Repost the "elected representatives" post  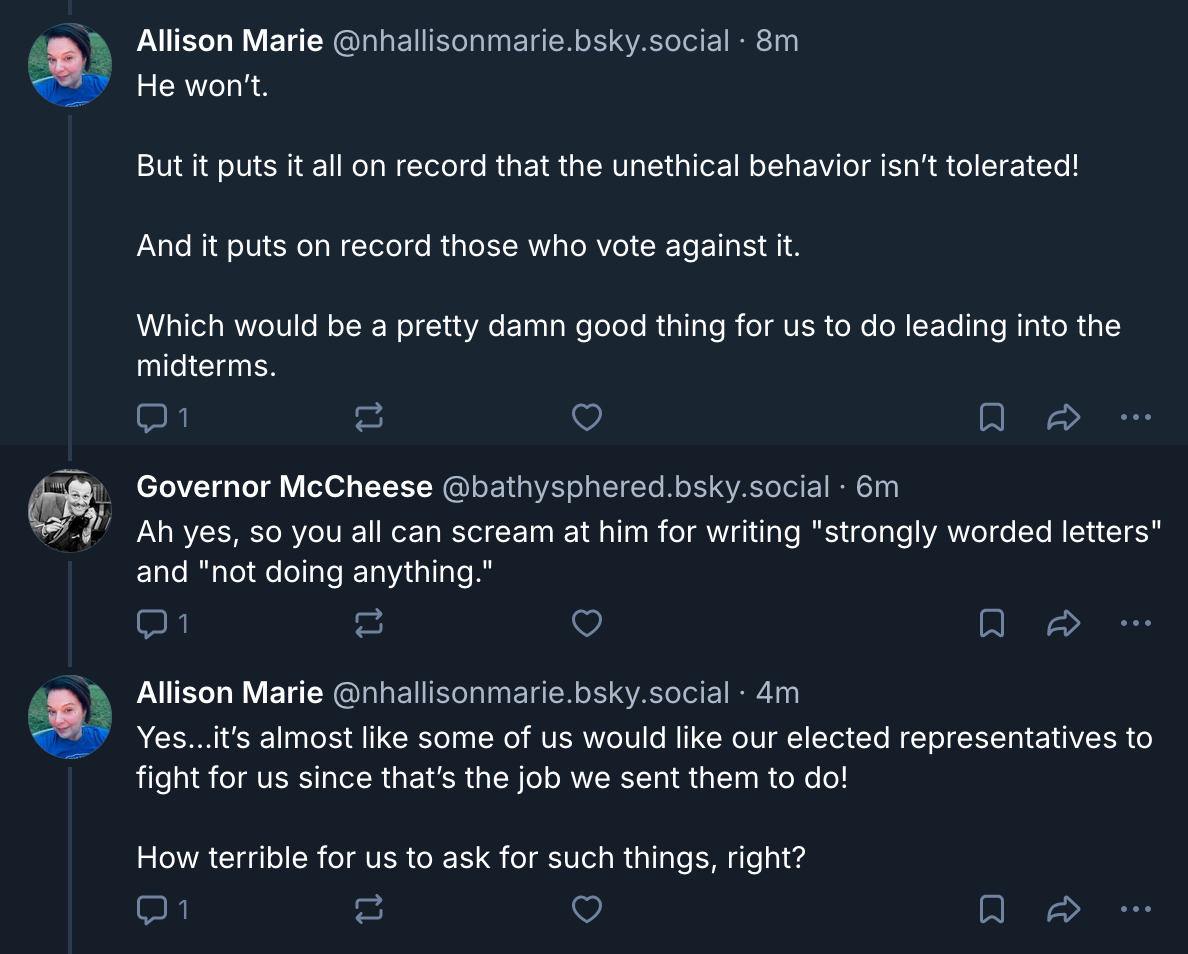click(x=369, y=909)
